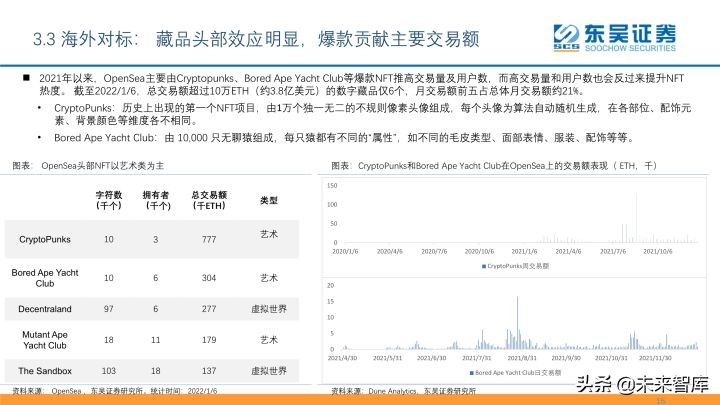Click the 虚拟世界 type cell for The Sandbox
Screen dimensions: 720x405
269,371
